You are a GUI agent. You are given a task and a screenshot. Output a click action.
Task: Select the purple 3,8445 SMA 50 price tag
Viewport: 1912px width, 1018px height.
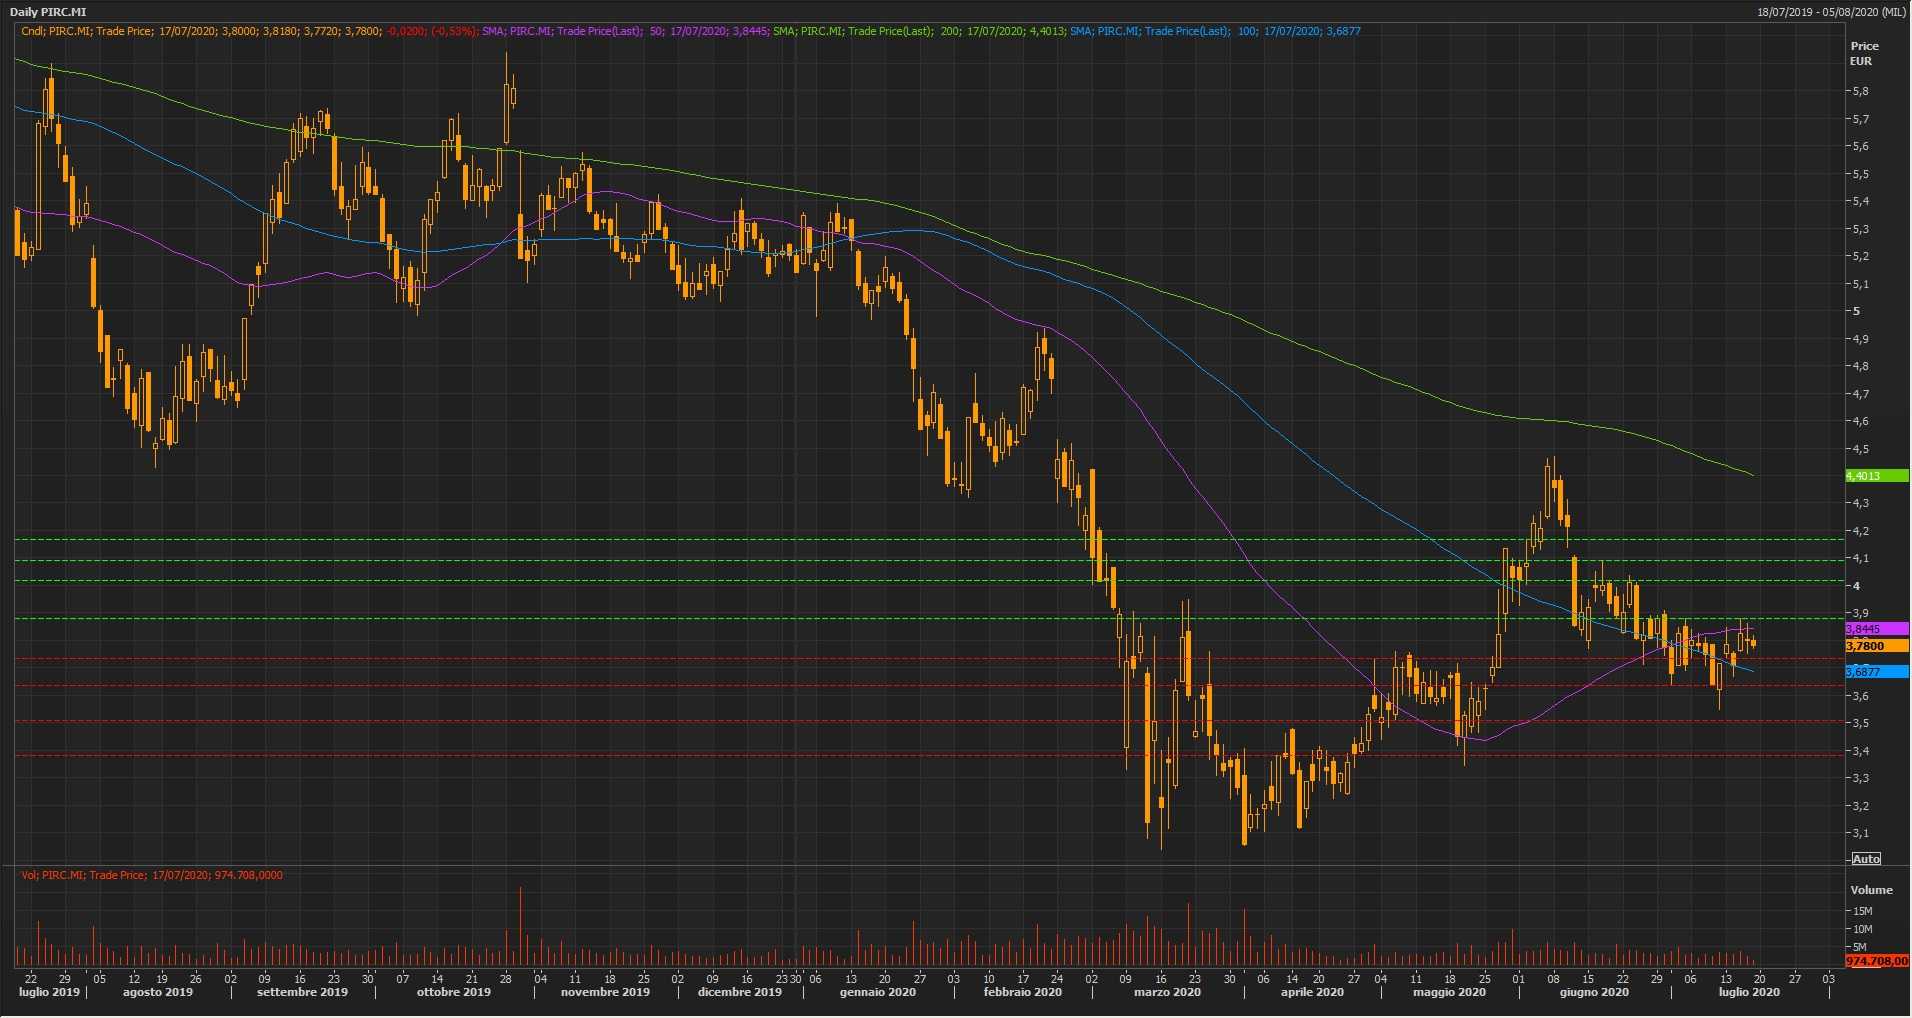pos(1876,629)
